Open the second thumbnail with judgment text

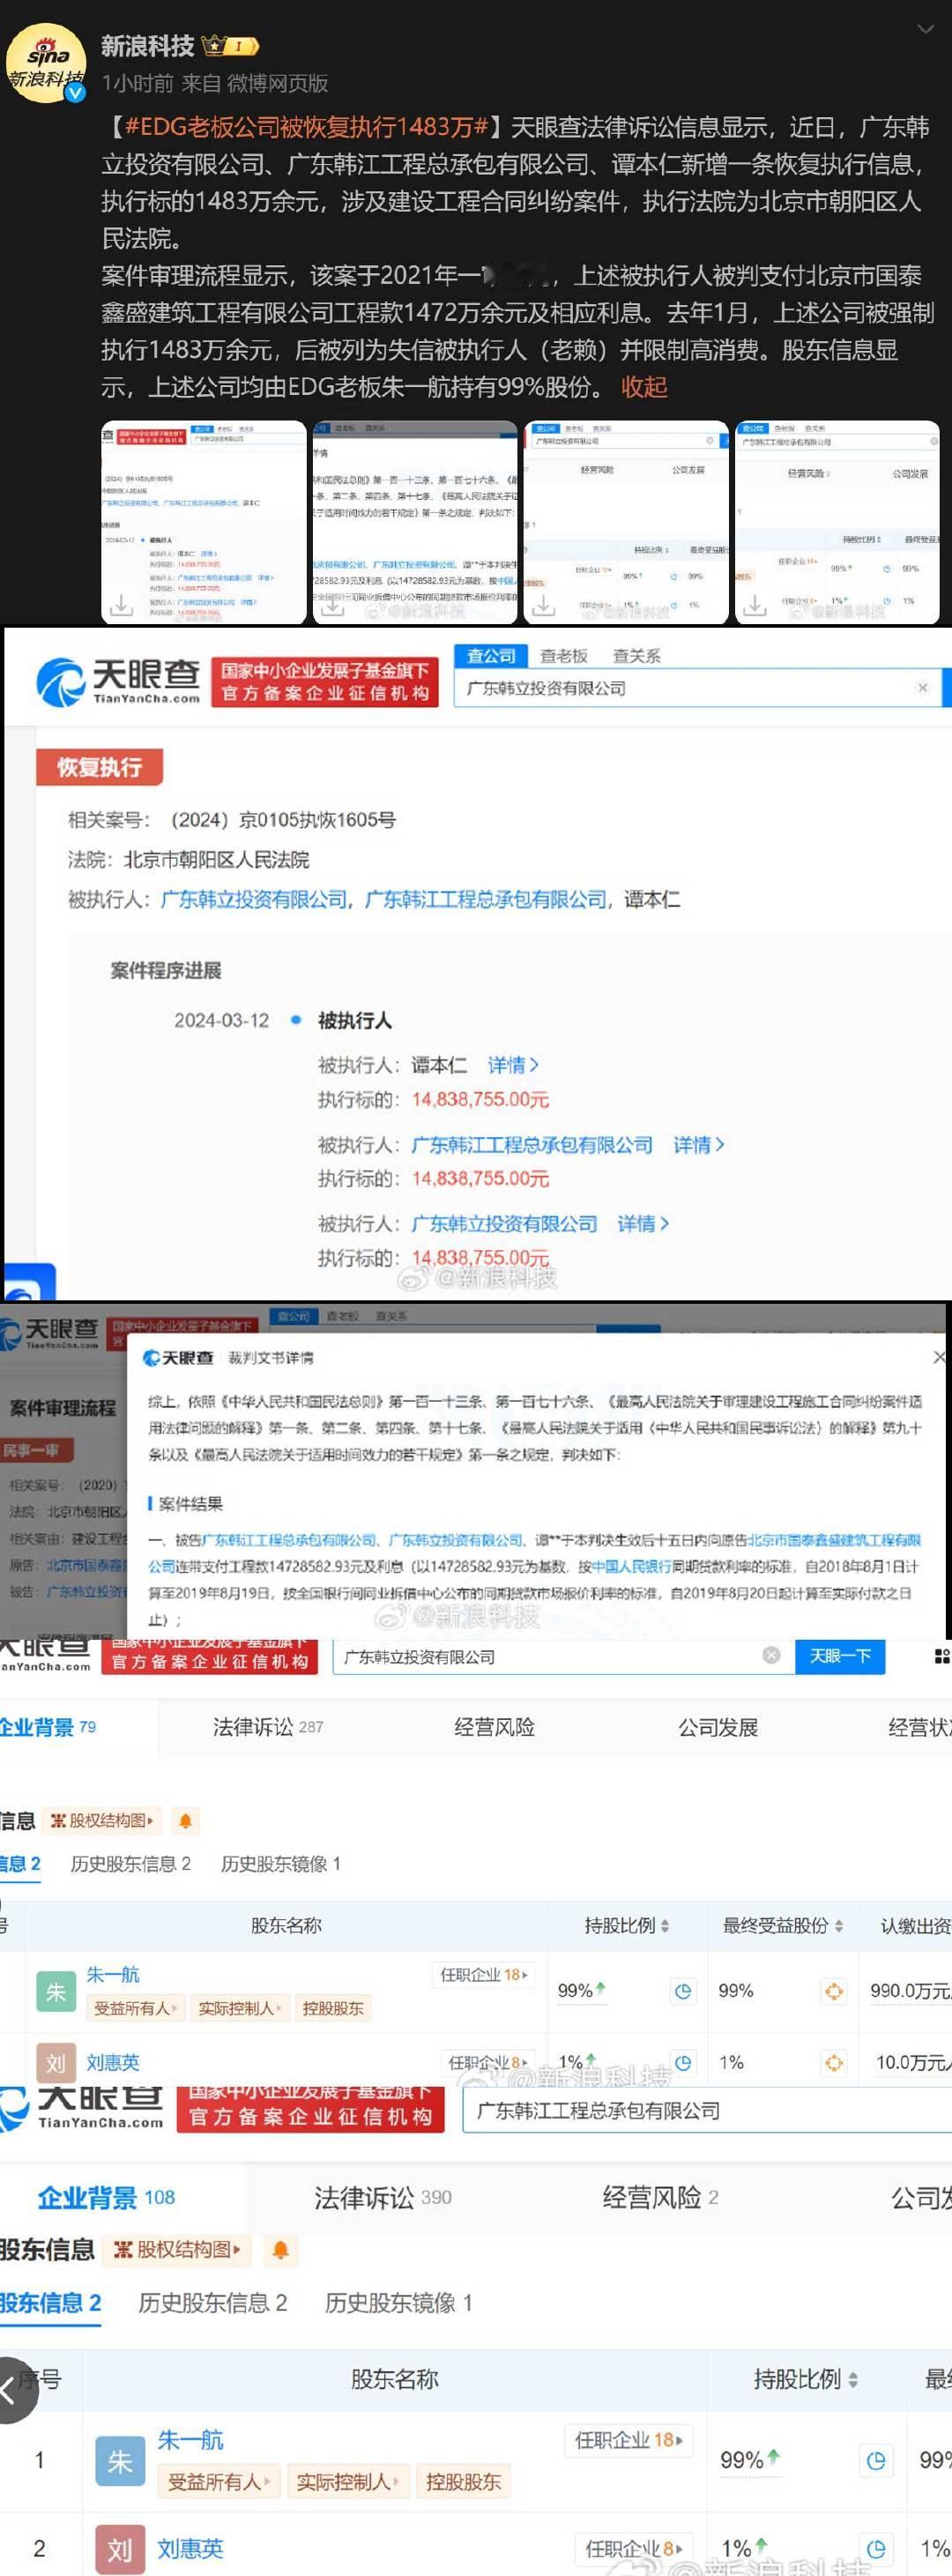click(x=415, y=522)
